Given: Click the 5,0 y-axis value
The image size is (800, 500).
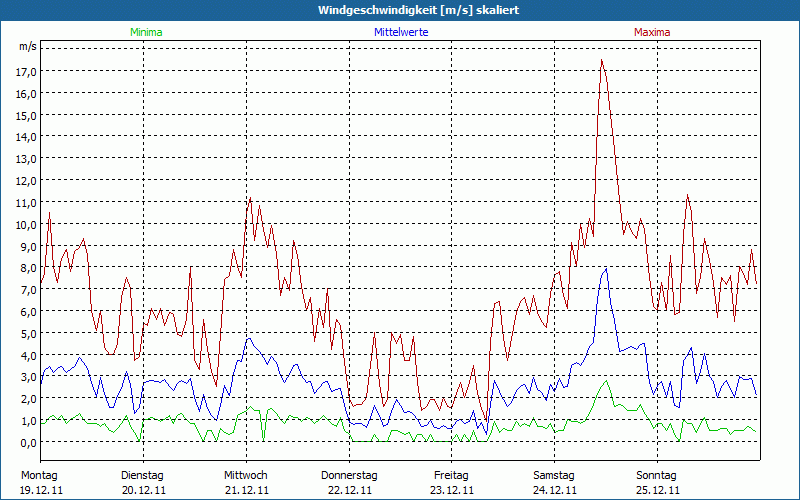Looking at the screenshot, I should [28, 334].
